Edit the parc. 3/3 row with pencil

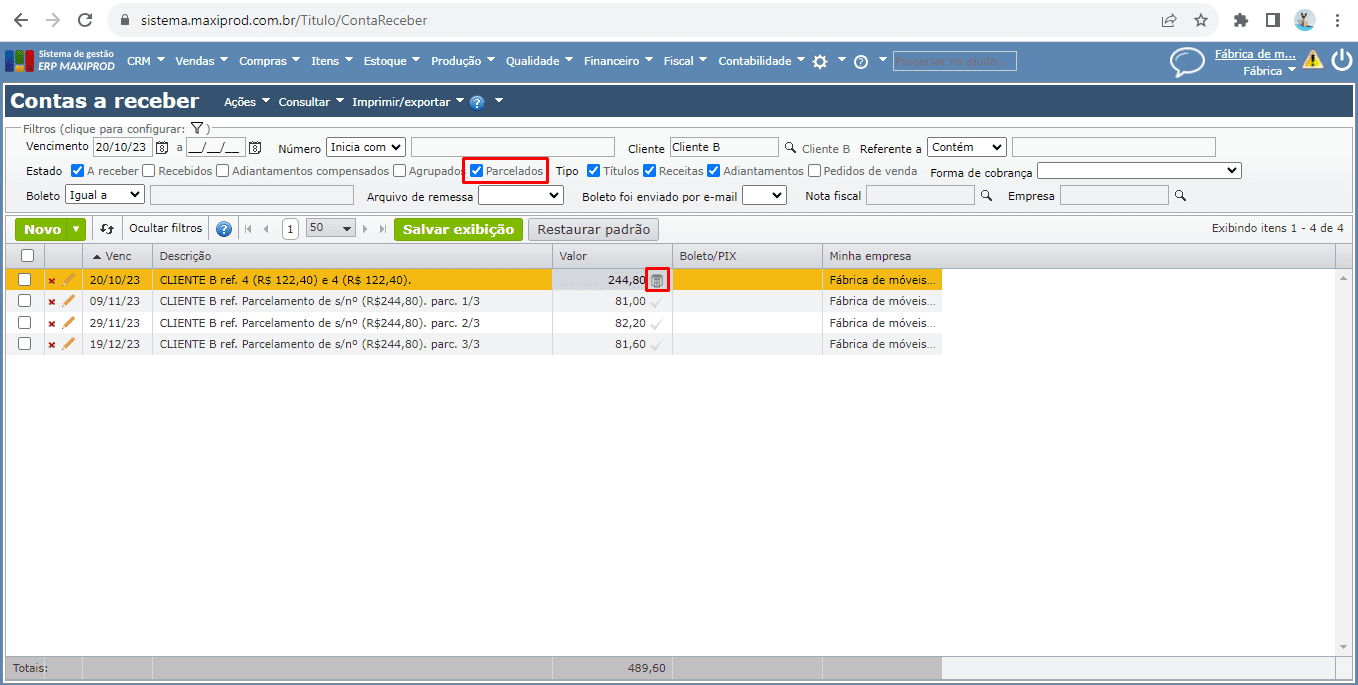(68, 344)
